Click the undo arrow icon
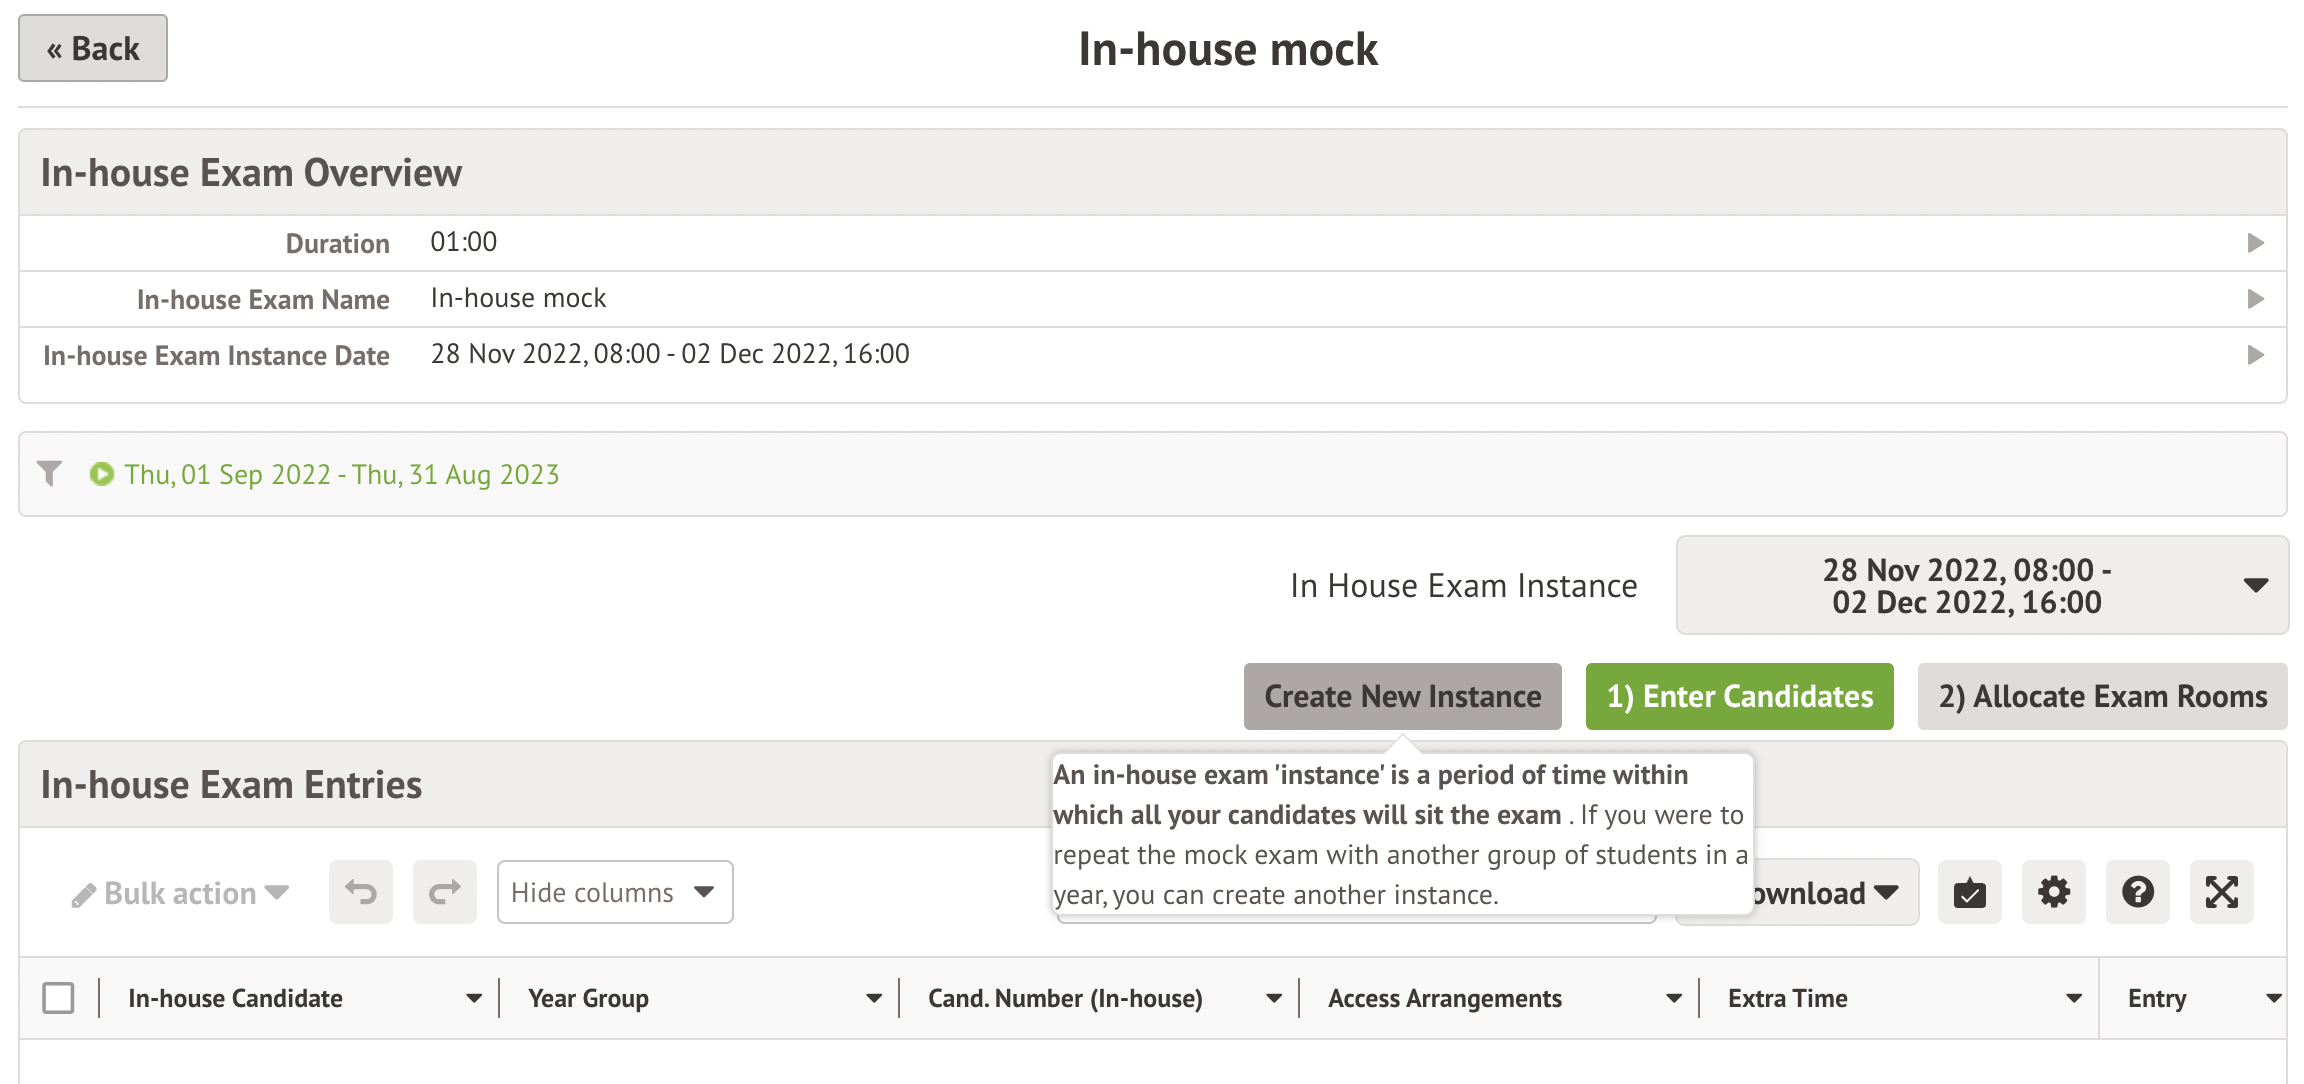The image size is (2304, 1084). (361, 892)
